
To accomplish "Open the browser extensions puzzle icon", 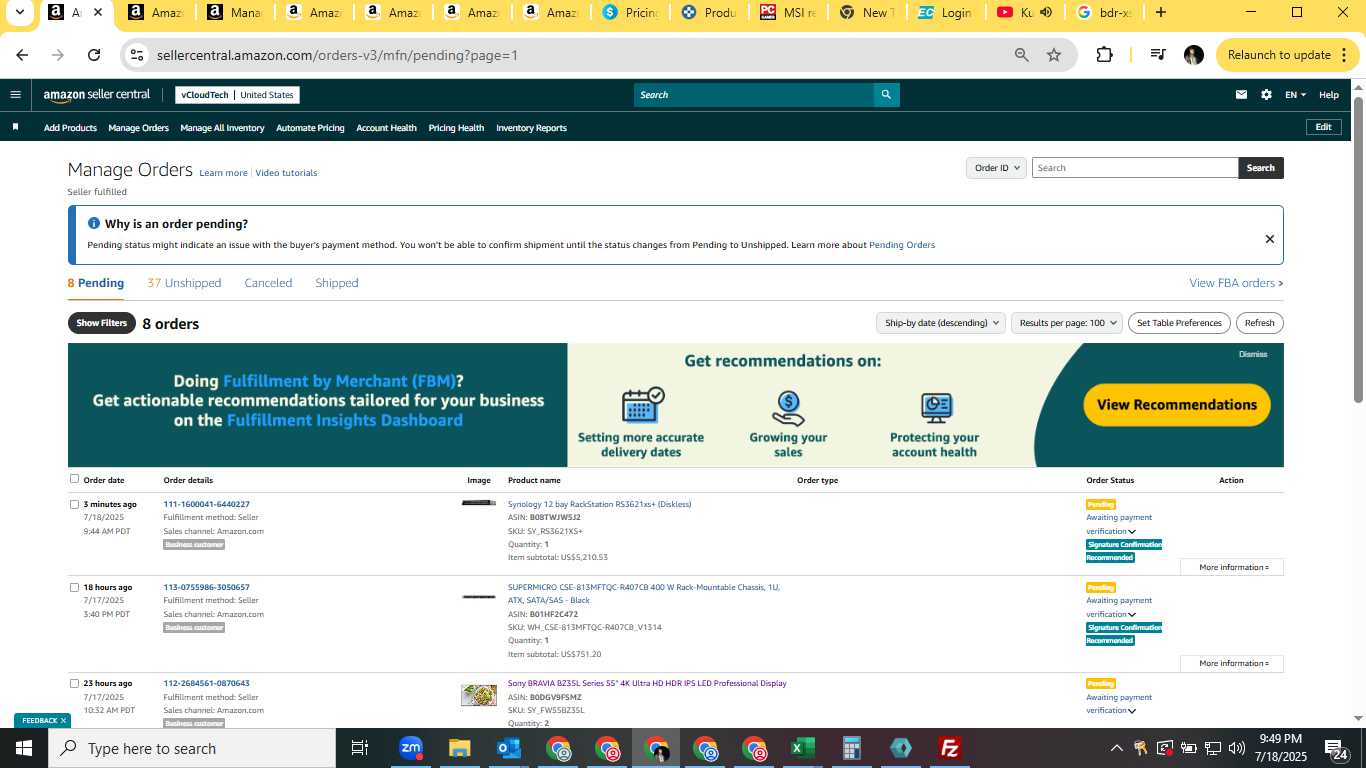I will point(1104,55).
